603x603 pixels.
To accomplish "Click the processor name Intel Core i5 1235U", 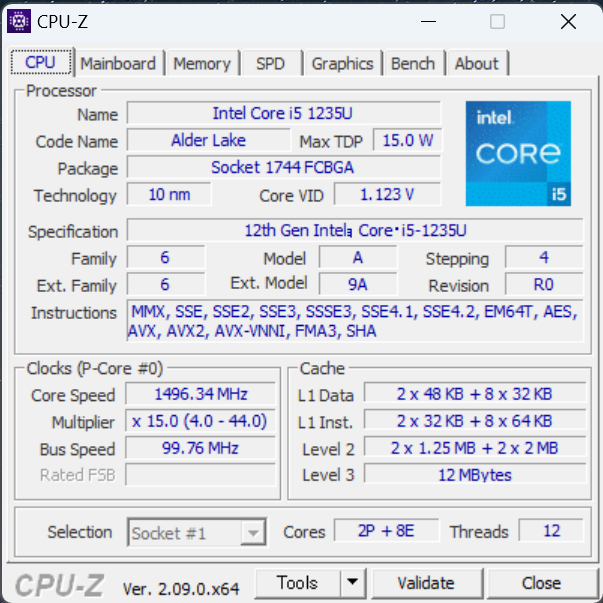I will [x=284, y=113].
